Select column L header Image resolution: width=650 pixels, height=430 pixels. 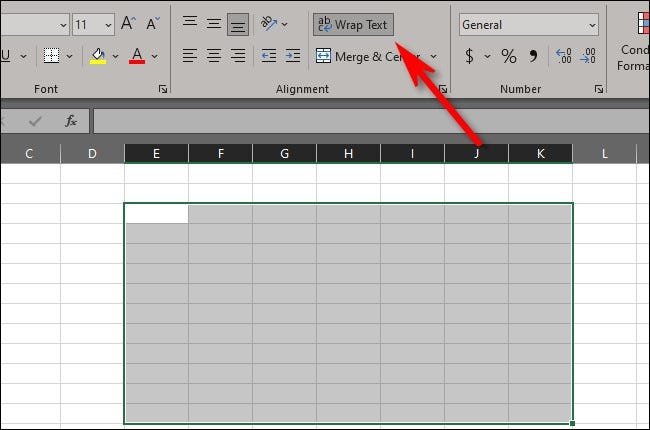click(x=604, y=153)
